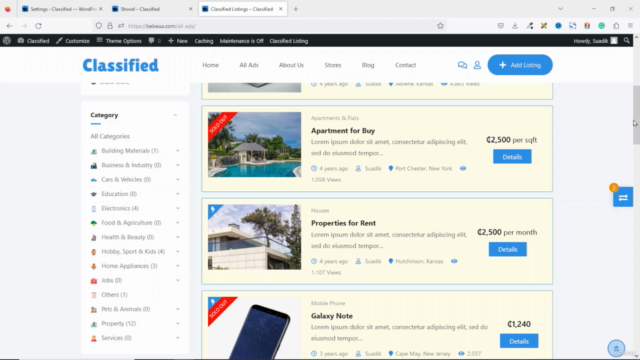
Task: Expand the Home Appliances subcategories
Action: pos(178,266)
